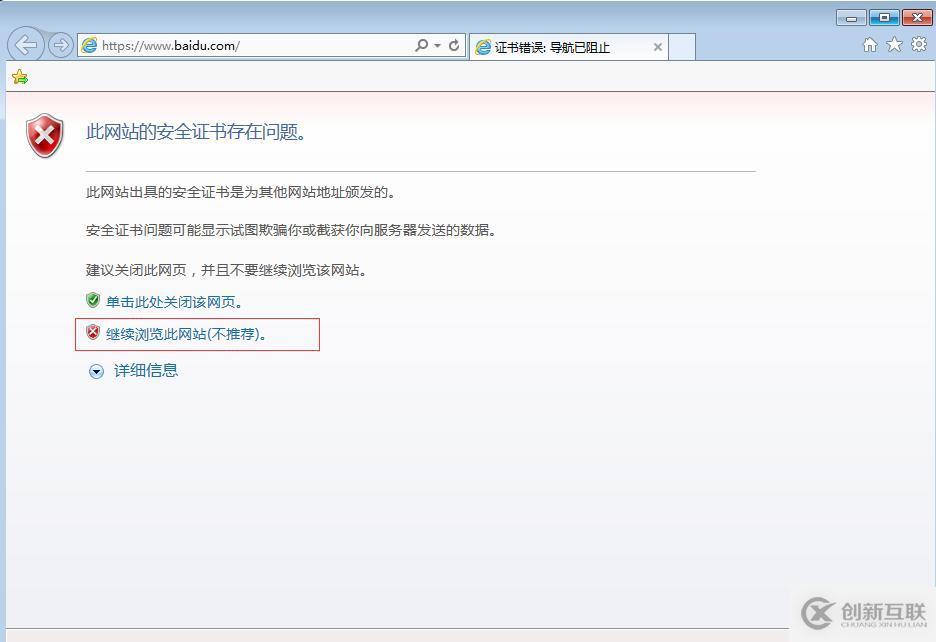Click the 单击此处关闭该网页 link
Image resolution: width=936 pixels, height=642 pixels.
pyautogui.click(x=173, y=302)
